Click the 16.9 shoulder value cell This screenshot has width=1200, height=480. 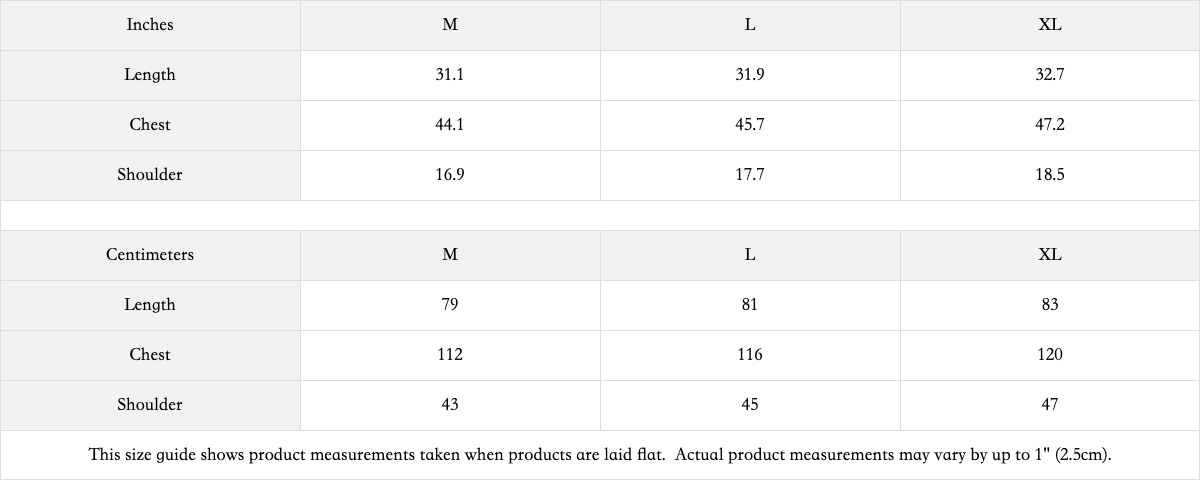450,175
